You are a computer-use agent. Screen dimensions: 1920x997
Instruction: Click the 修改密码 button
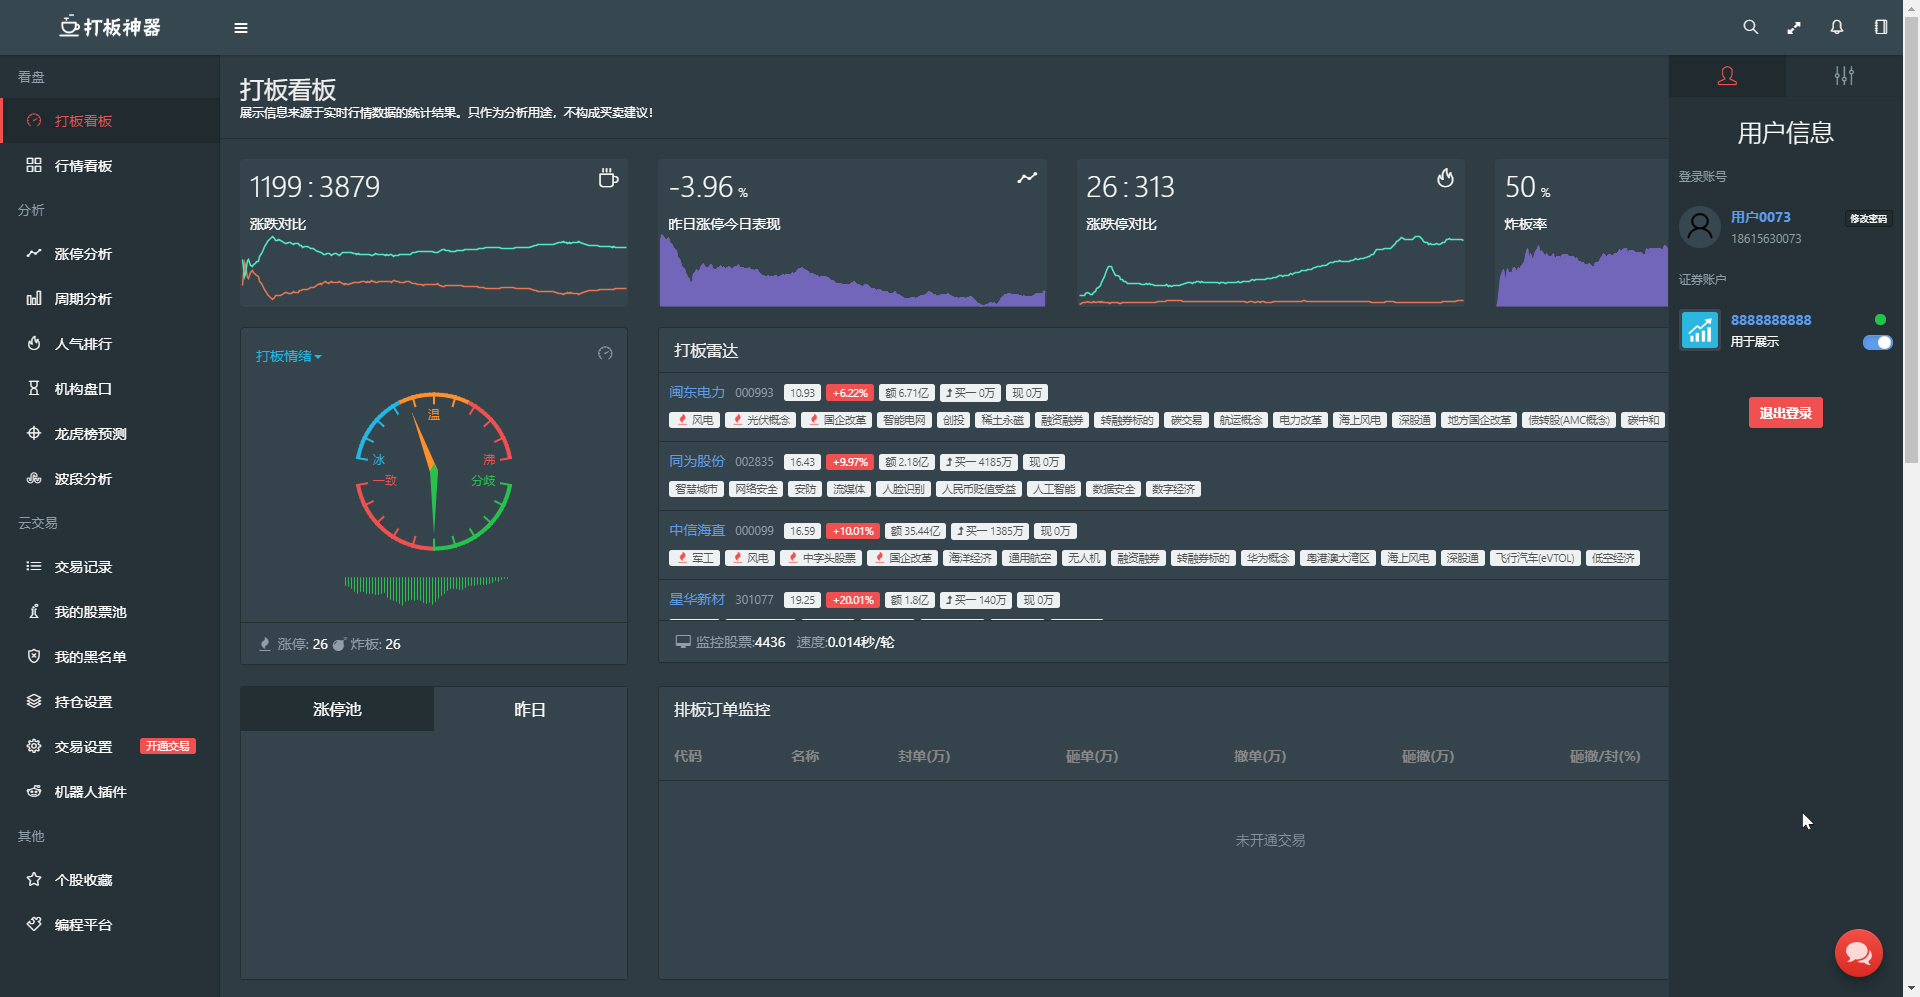[1868, 218]
